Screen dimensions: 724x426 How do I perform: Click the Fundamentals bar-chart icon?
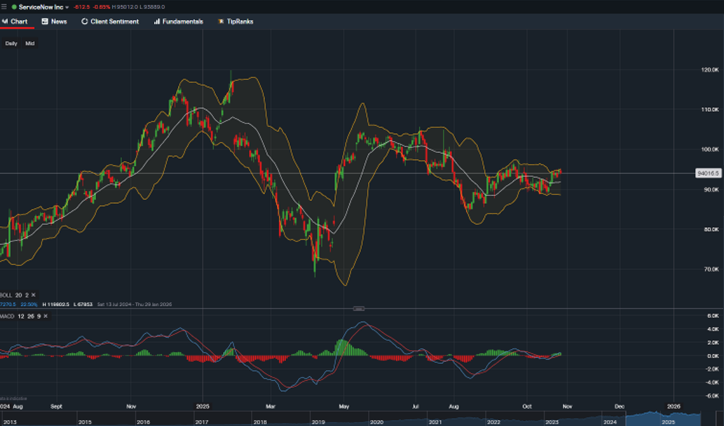(x=157, y=21)
